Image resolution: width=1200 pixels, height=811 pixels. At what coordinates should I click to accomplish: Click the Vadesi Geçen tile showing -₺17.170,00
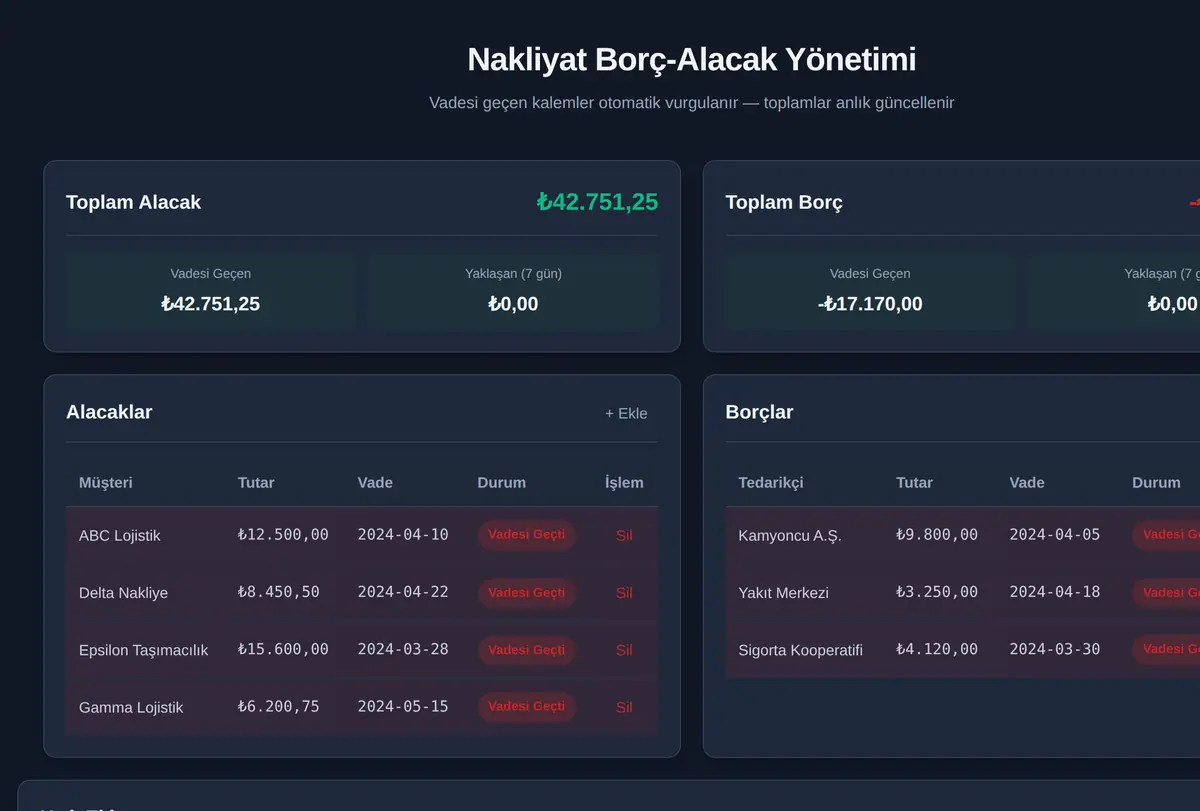870,291
